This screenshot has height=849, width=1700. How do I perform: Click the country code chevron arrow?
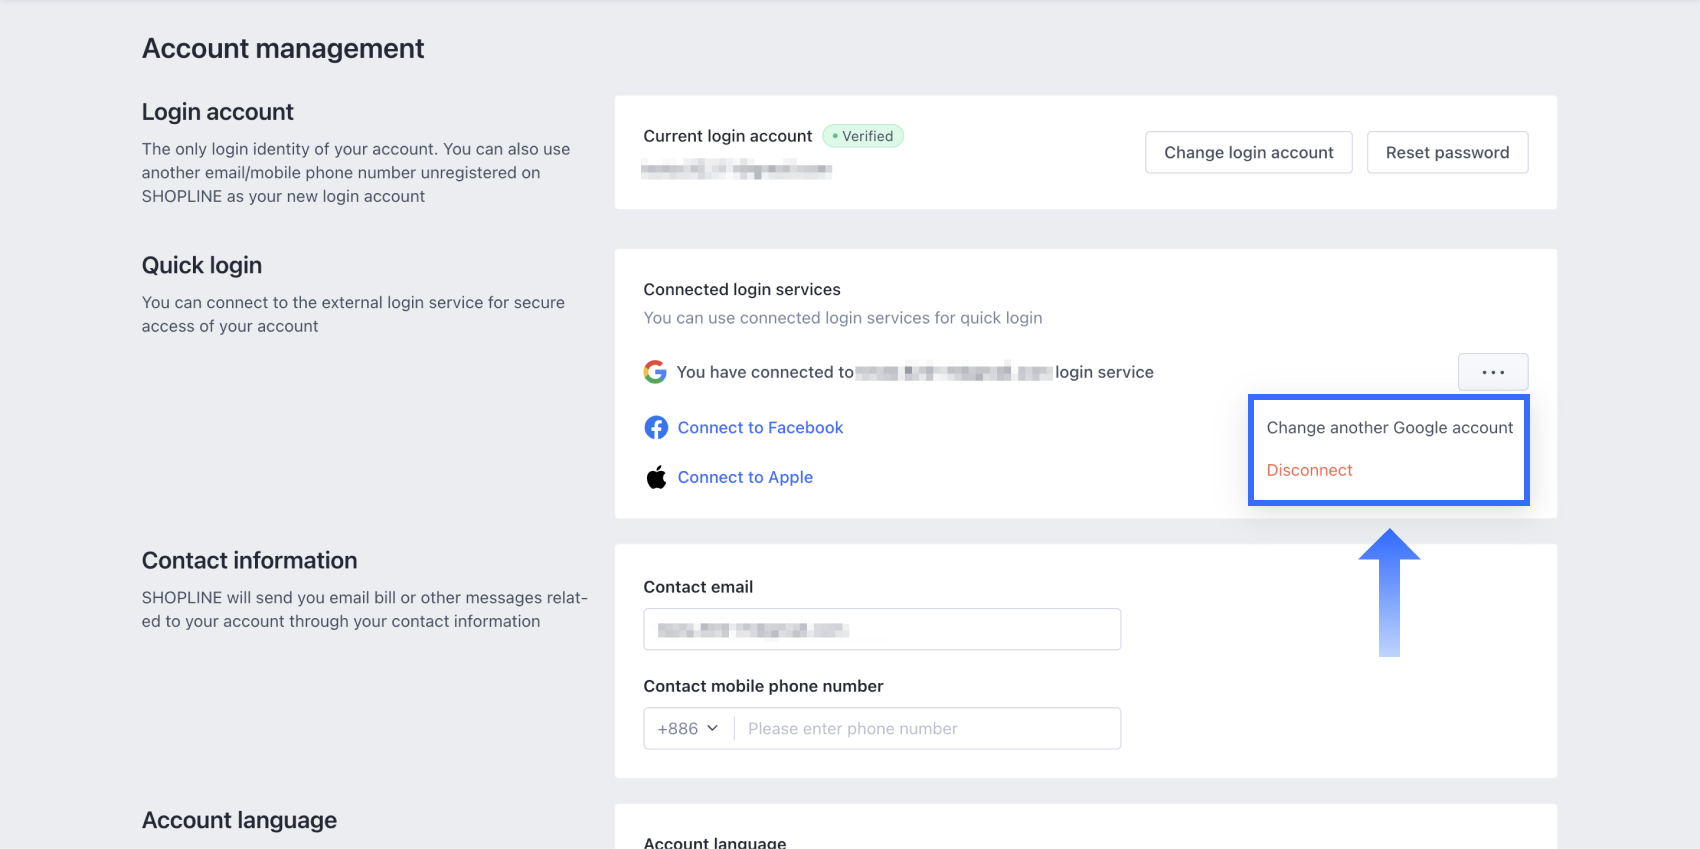pyautogui.click(x=713, y=729)
